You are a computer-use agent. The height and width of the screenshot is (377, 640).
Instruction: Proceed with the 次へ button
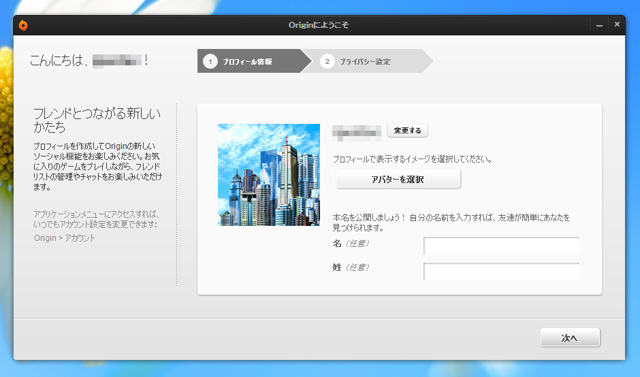pyautogui.click(x=570, y=338)
